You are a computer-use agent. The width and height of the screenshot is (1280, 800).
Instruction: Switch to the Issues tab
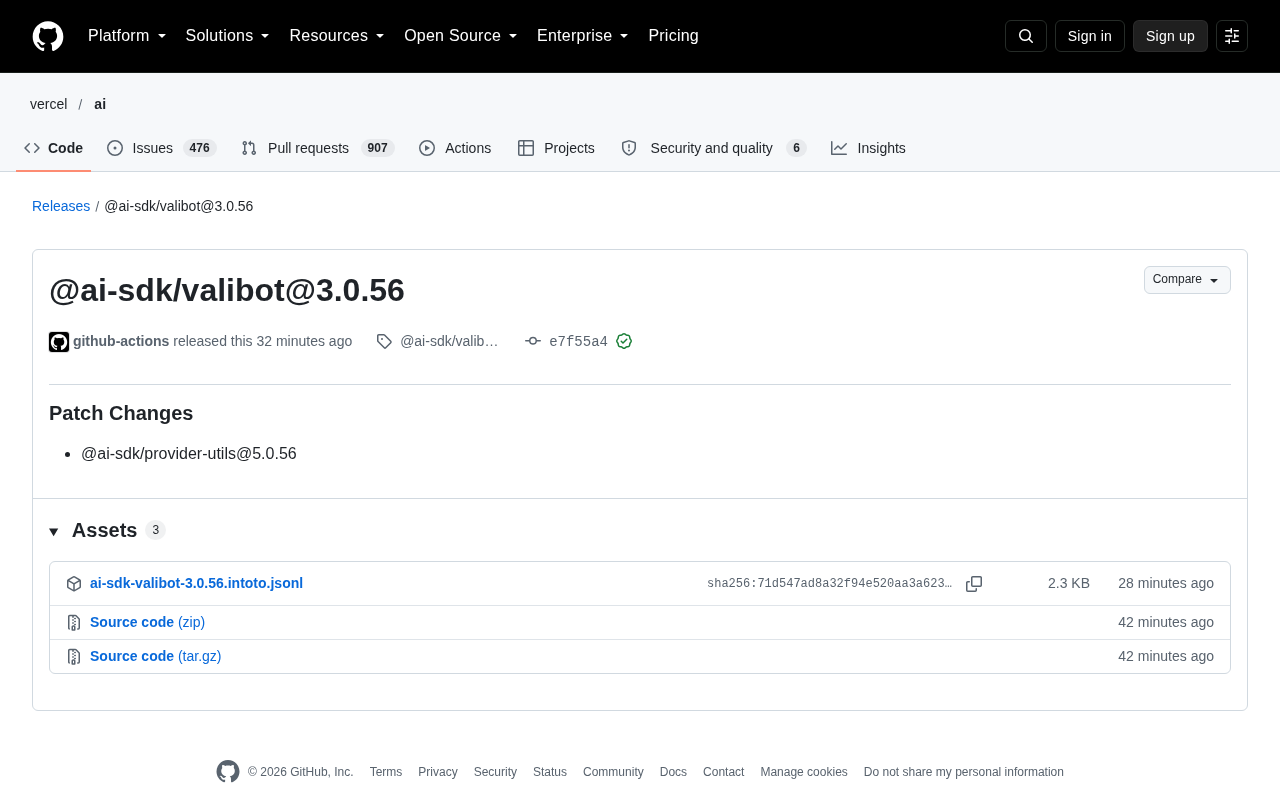162,148
